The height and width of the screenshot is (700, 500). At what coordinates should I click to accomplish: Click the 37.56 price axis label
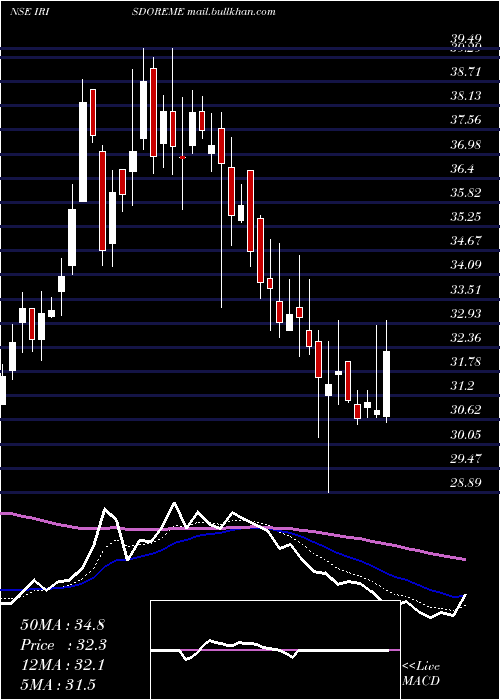466,120
